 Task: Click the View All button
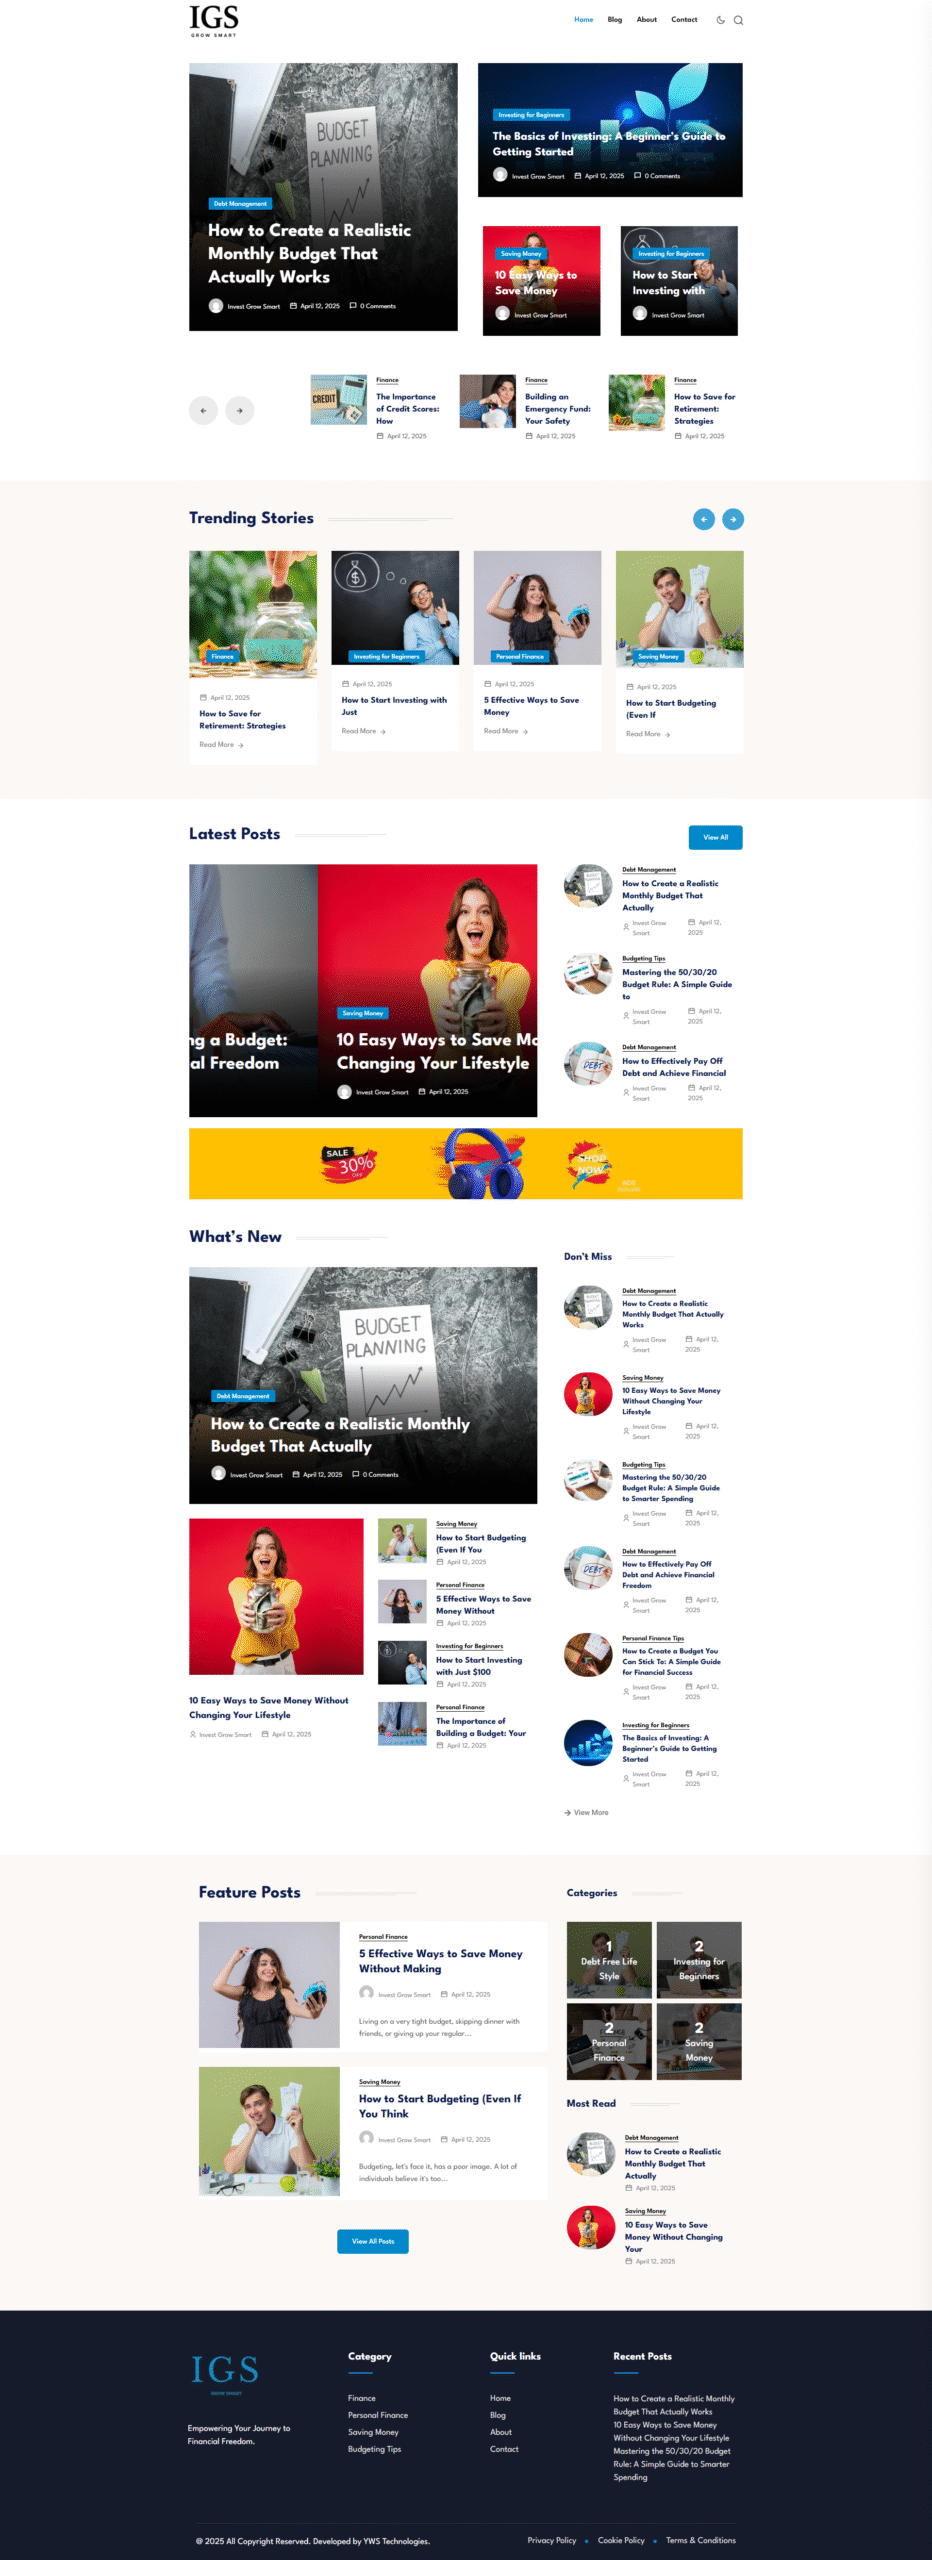(x=715, y=837)
